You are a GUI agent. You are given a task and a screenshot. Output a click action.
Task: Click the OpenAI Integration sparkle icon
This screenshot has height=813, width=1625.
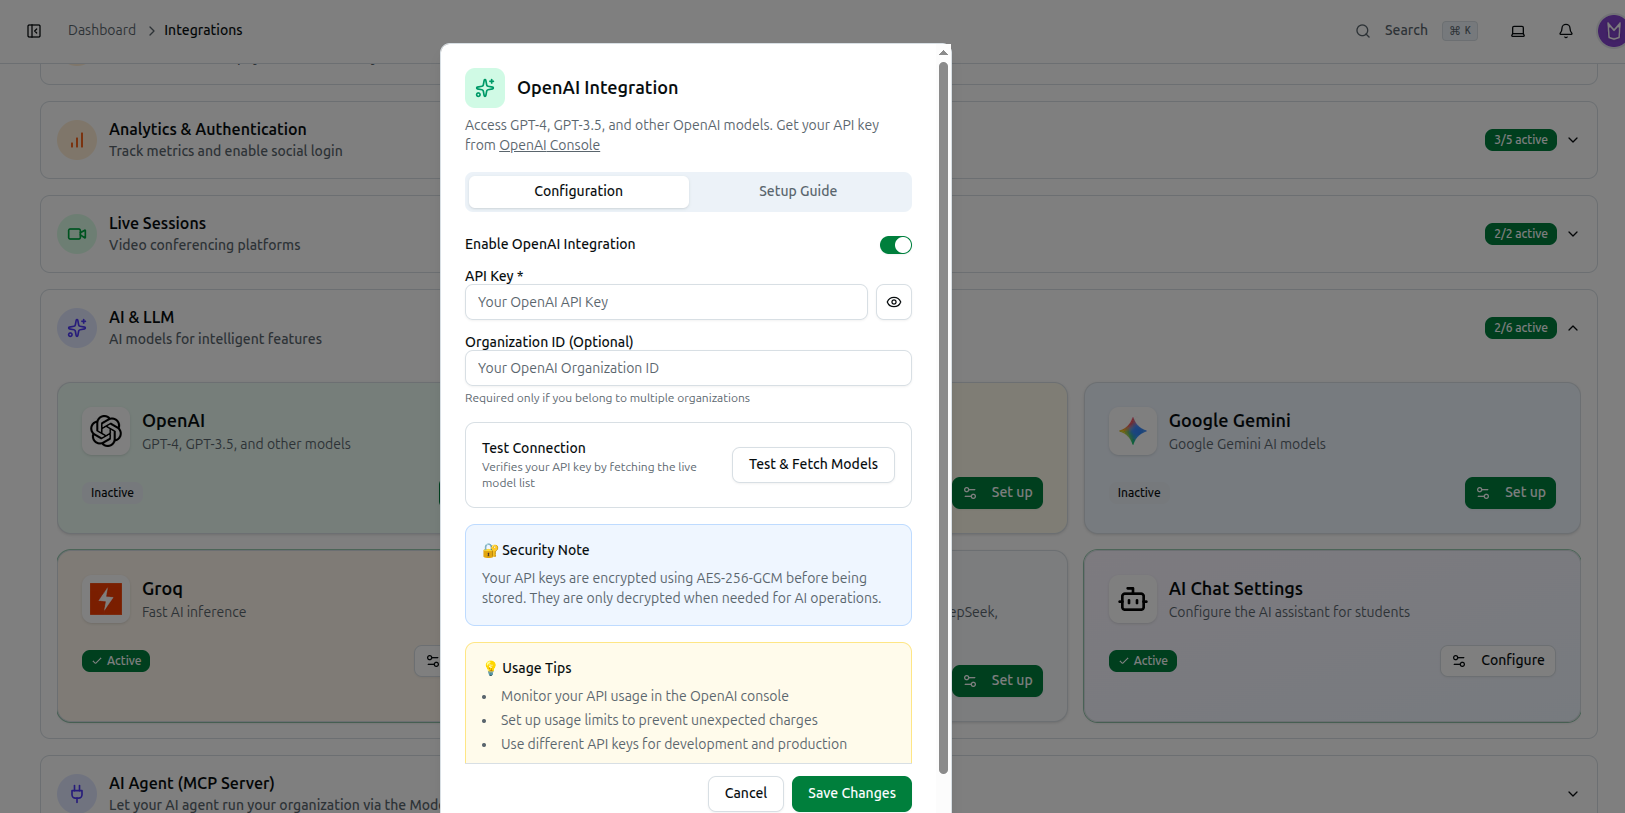coord(485,88)
